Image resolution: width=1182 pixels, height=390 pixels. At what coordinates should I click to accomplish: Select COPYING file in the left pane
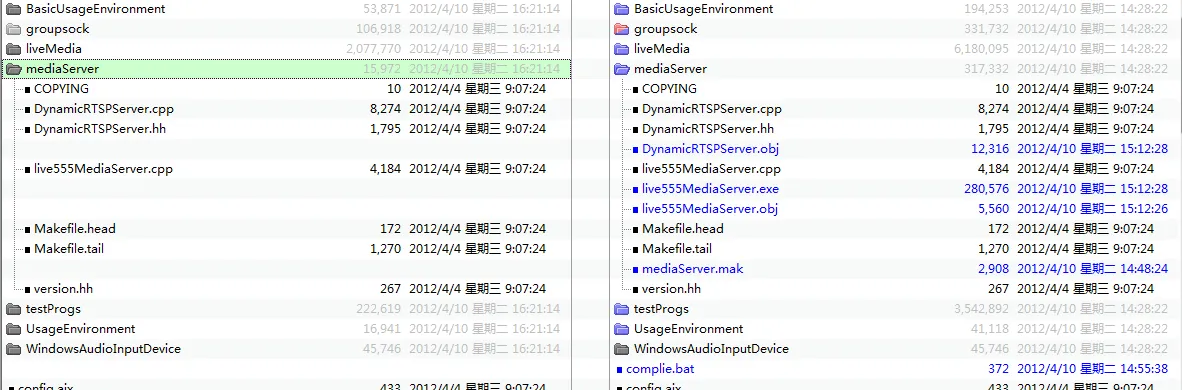(x=61, y=88)
